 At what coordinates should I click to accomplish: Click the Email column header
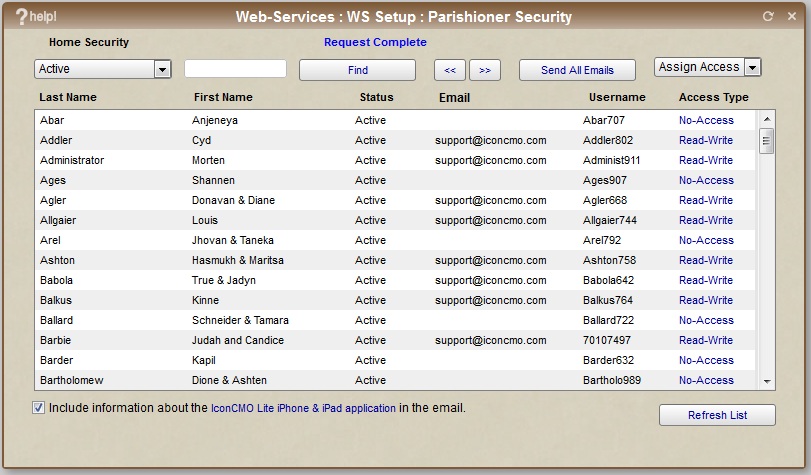click(454, 98)
